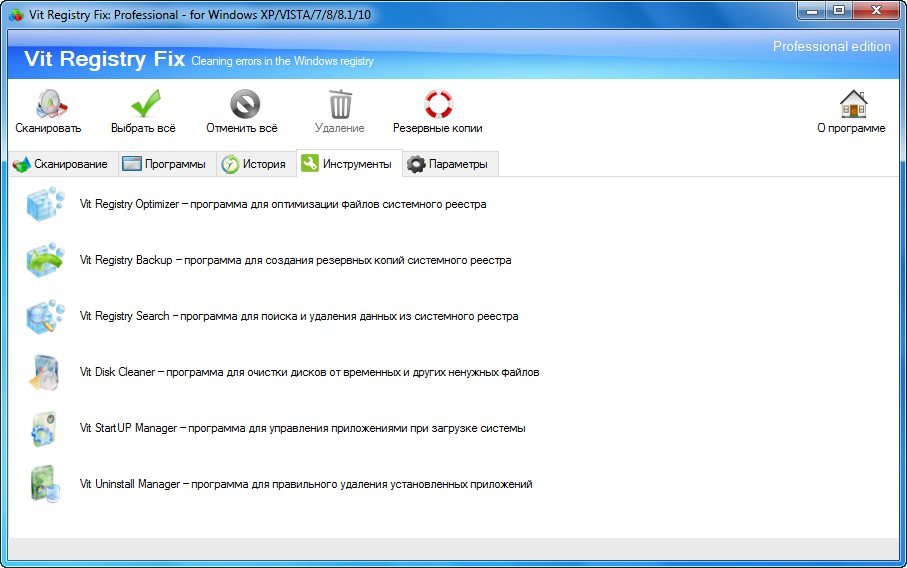The height and width of the screenshot is (568, 907).
Task: Click the green checkmark Выбрать всё icon
Action: (145, 104)
